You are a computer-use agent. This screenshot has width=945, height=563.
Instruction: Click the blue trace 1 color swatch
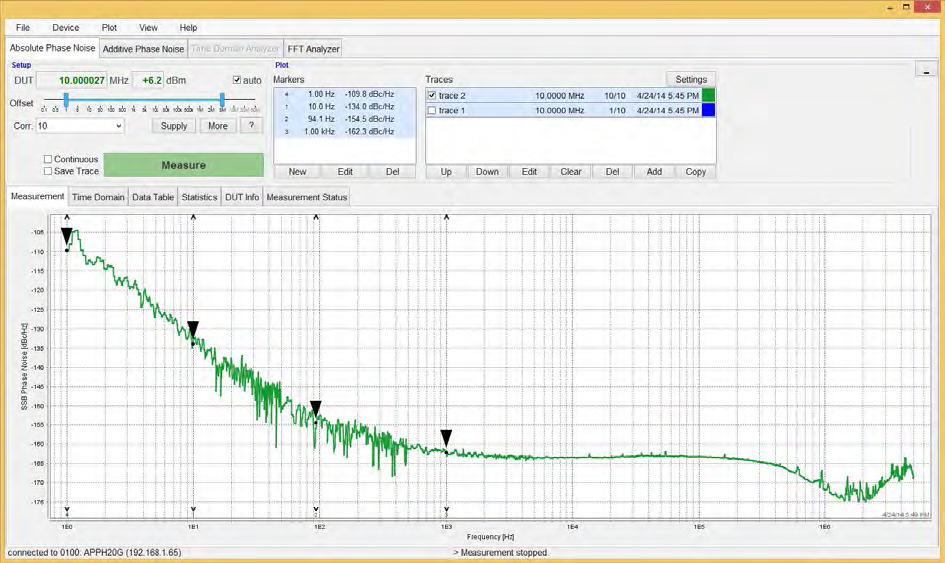709,110
